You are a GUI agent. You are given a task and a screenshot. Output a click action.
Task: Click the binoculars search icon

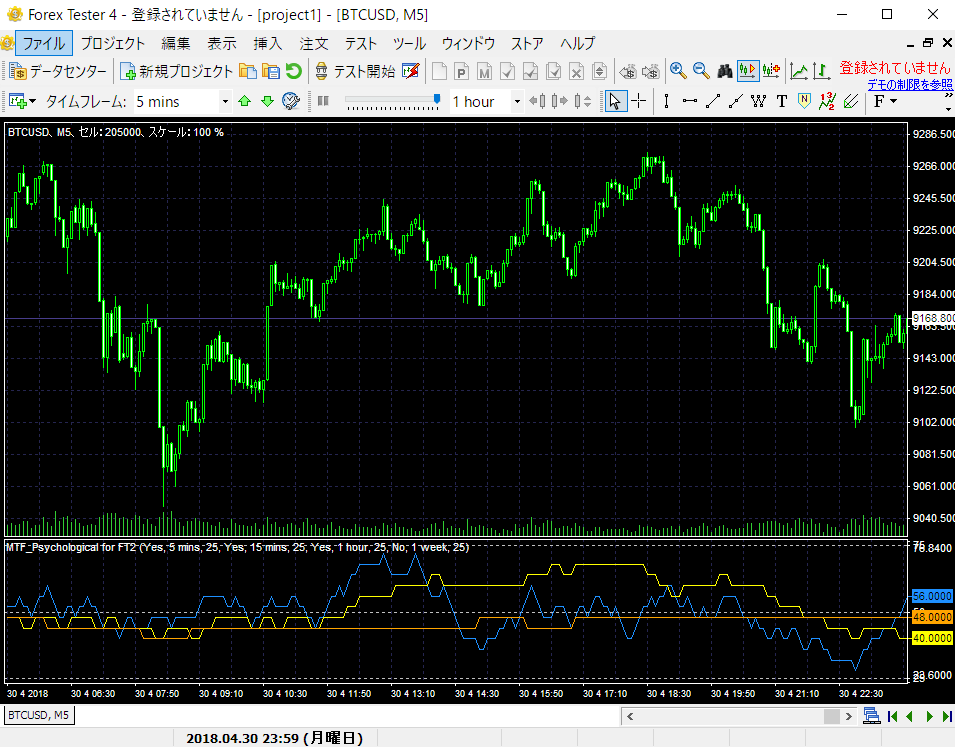click(x=724, y=71)
